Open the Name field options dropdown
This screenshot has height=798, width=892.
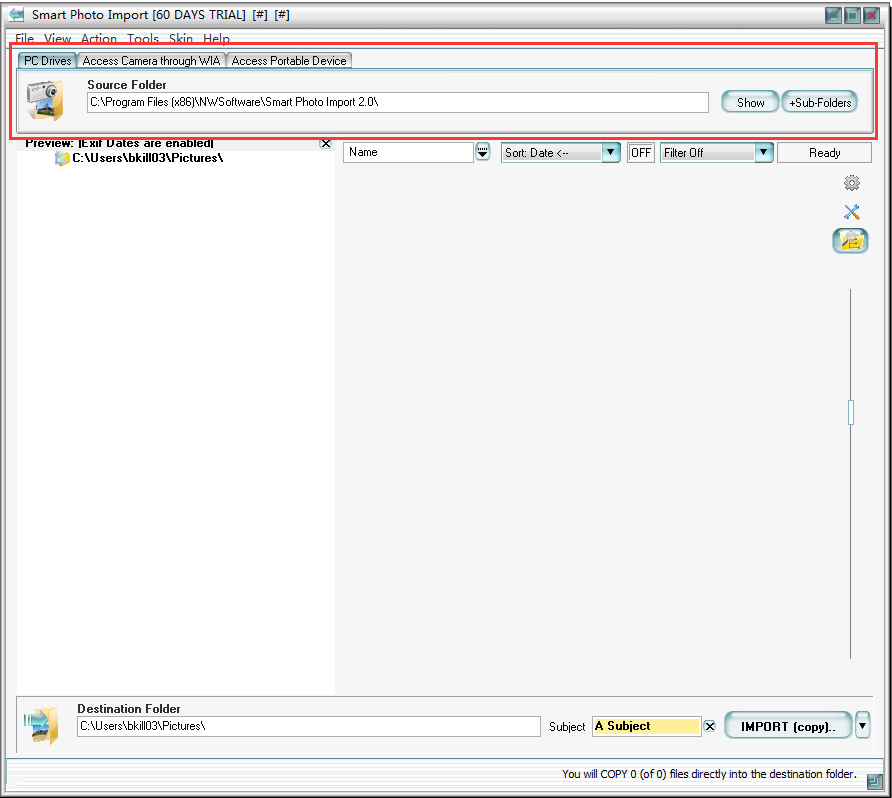[x=482, y=152]
